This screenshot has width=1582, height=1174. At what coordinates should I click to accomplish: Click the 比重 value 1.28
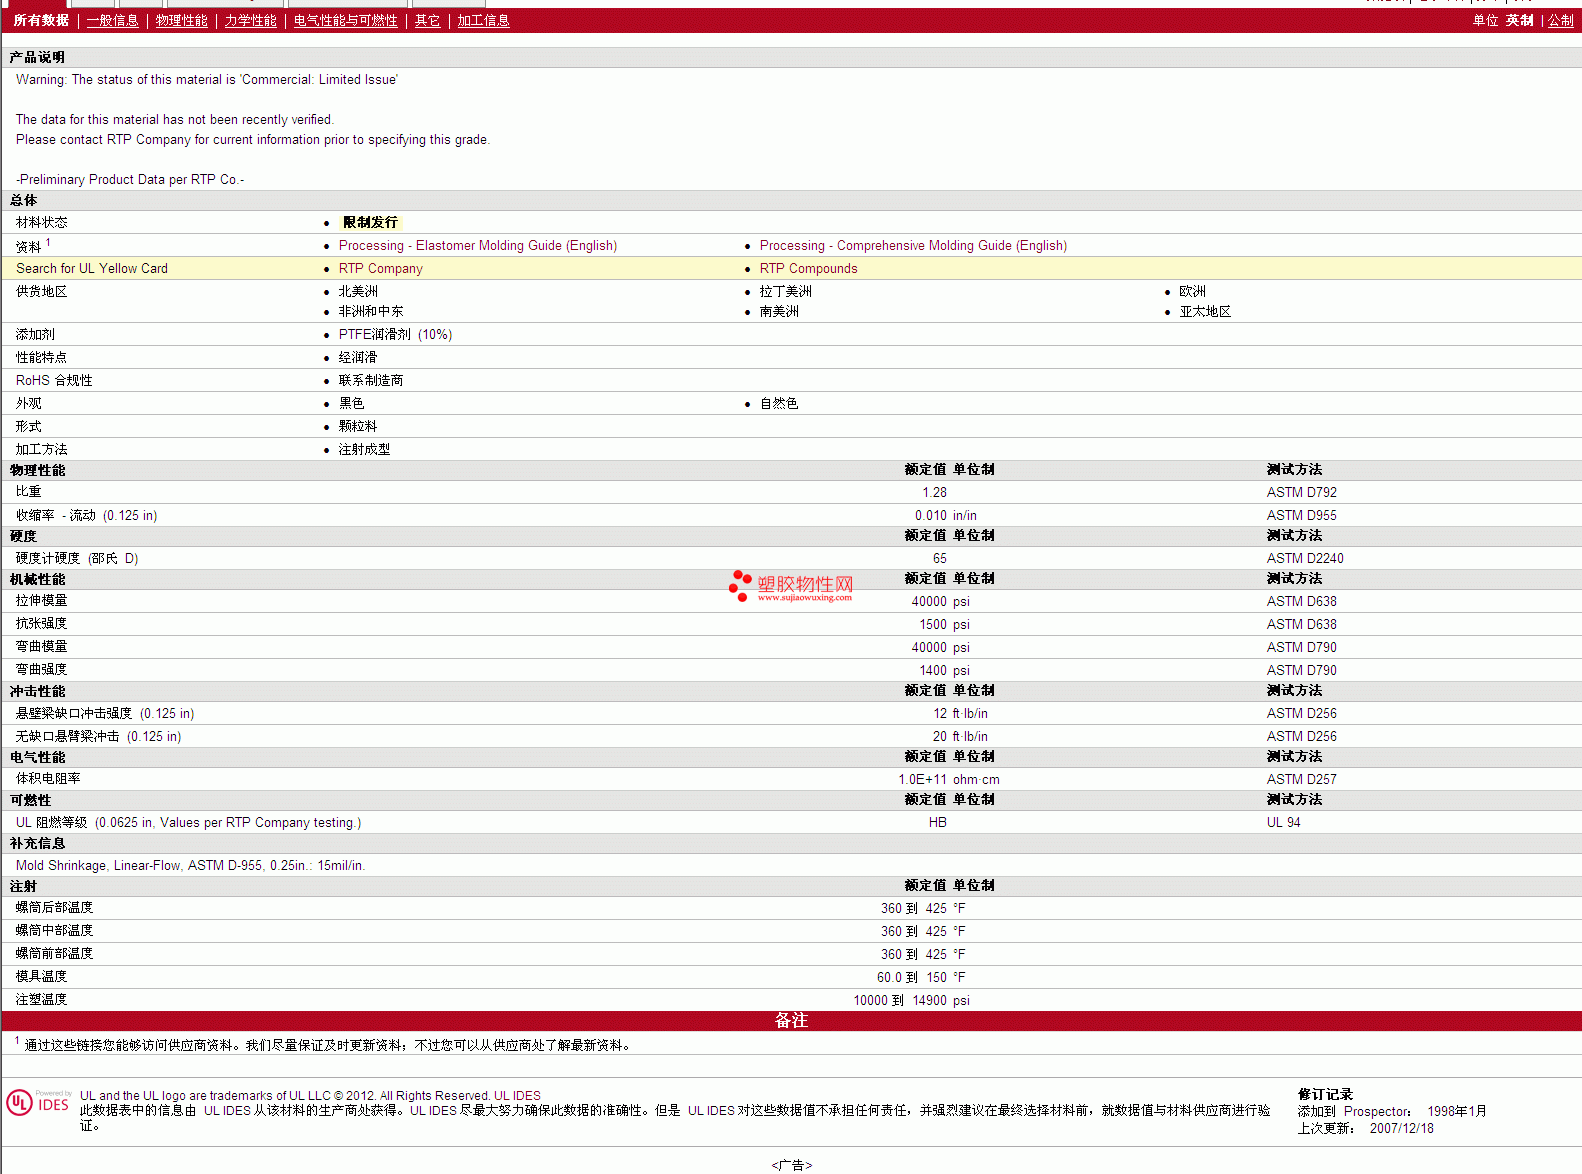click(934, 492)
